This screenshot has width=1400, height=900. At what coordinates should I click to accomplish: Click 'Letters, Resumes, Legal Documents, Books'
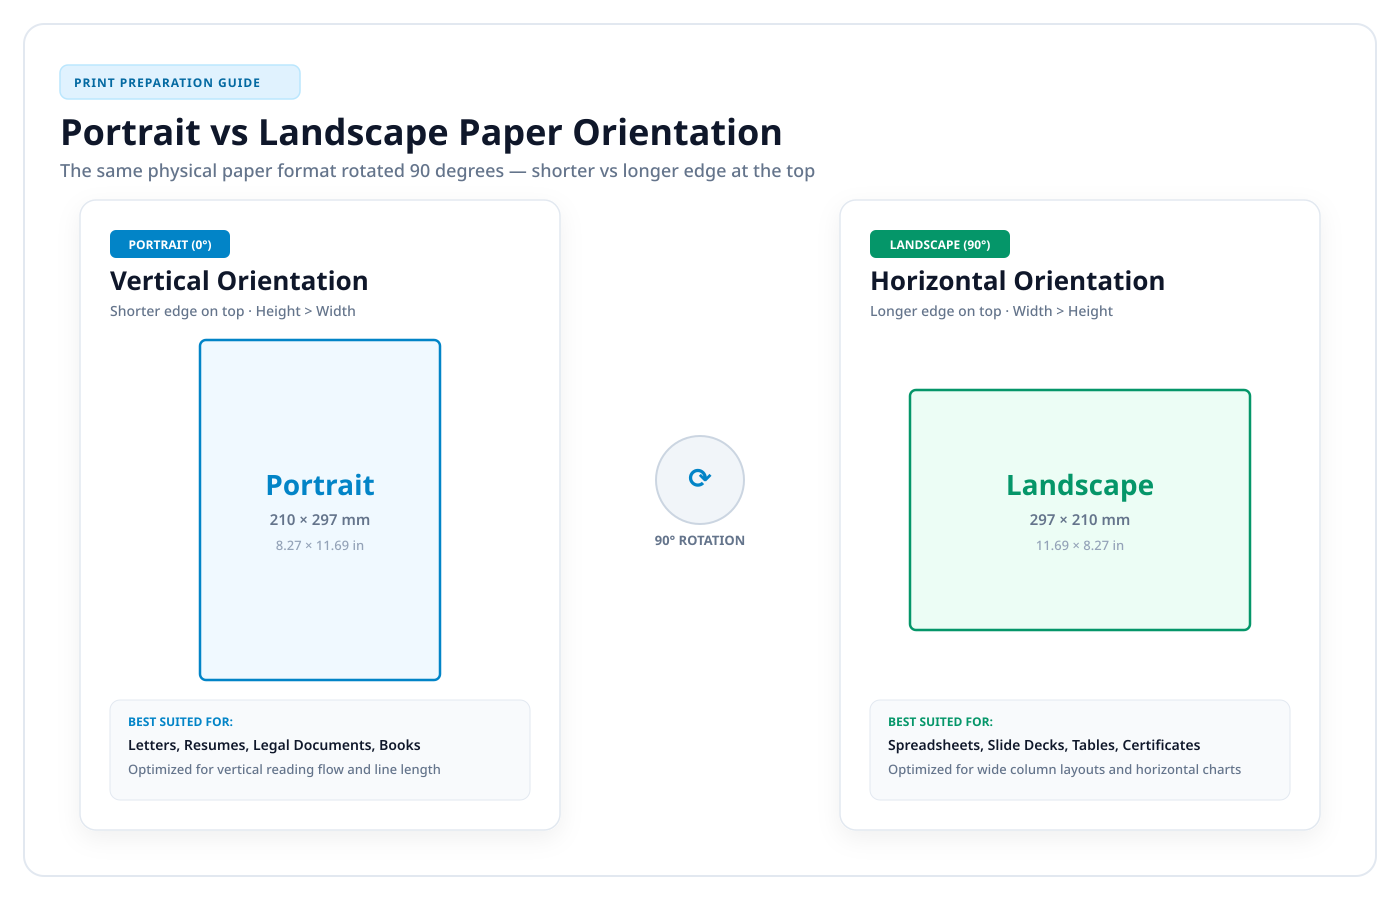click(x=274, y=745)
